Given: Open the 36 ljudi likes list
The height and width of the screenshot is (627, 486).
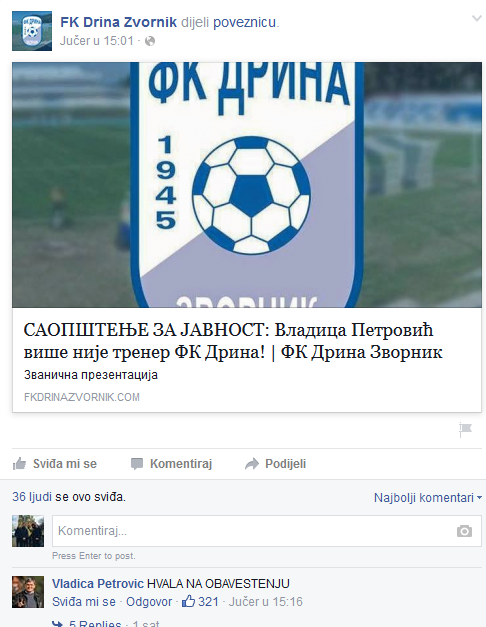Looking at the screenshot, I should coord(32,497).
